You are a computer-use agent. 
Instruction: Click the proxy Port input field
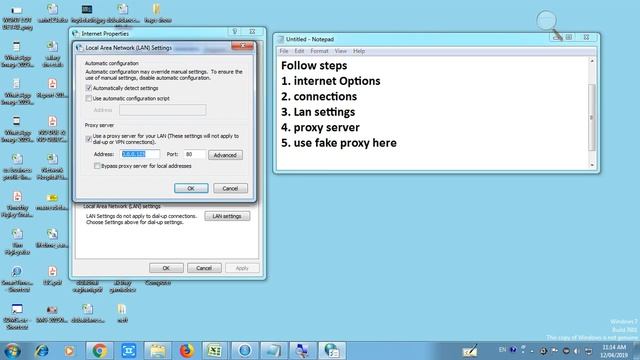[x=194, y=154]
